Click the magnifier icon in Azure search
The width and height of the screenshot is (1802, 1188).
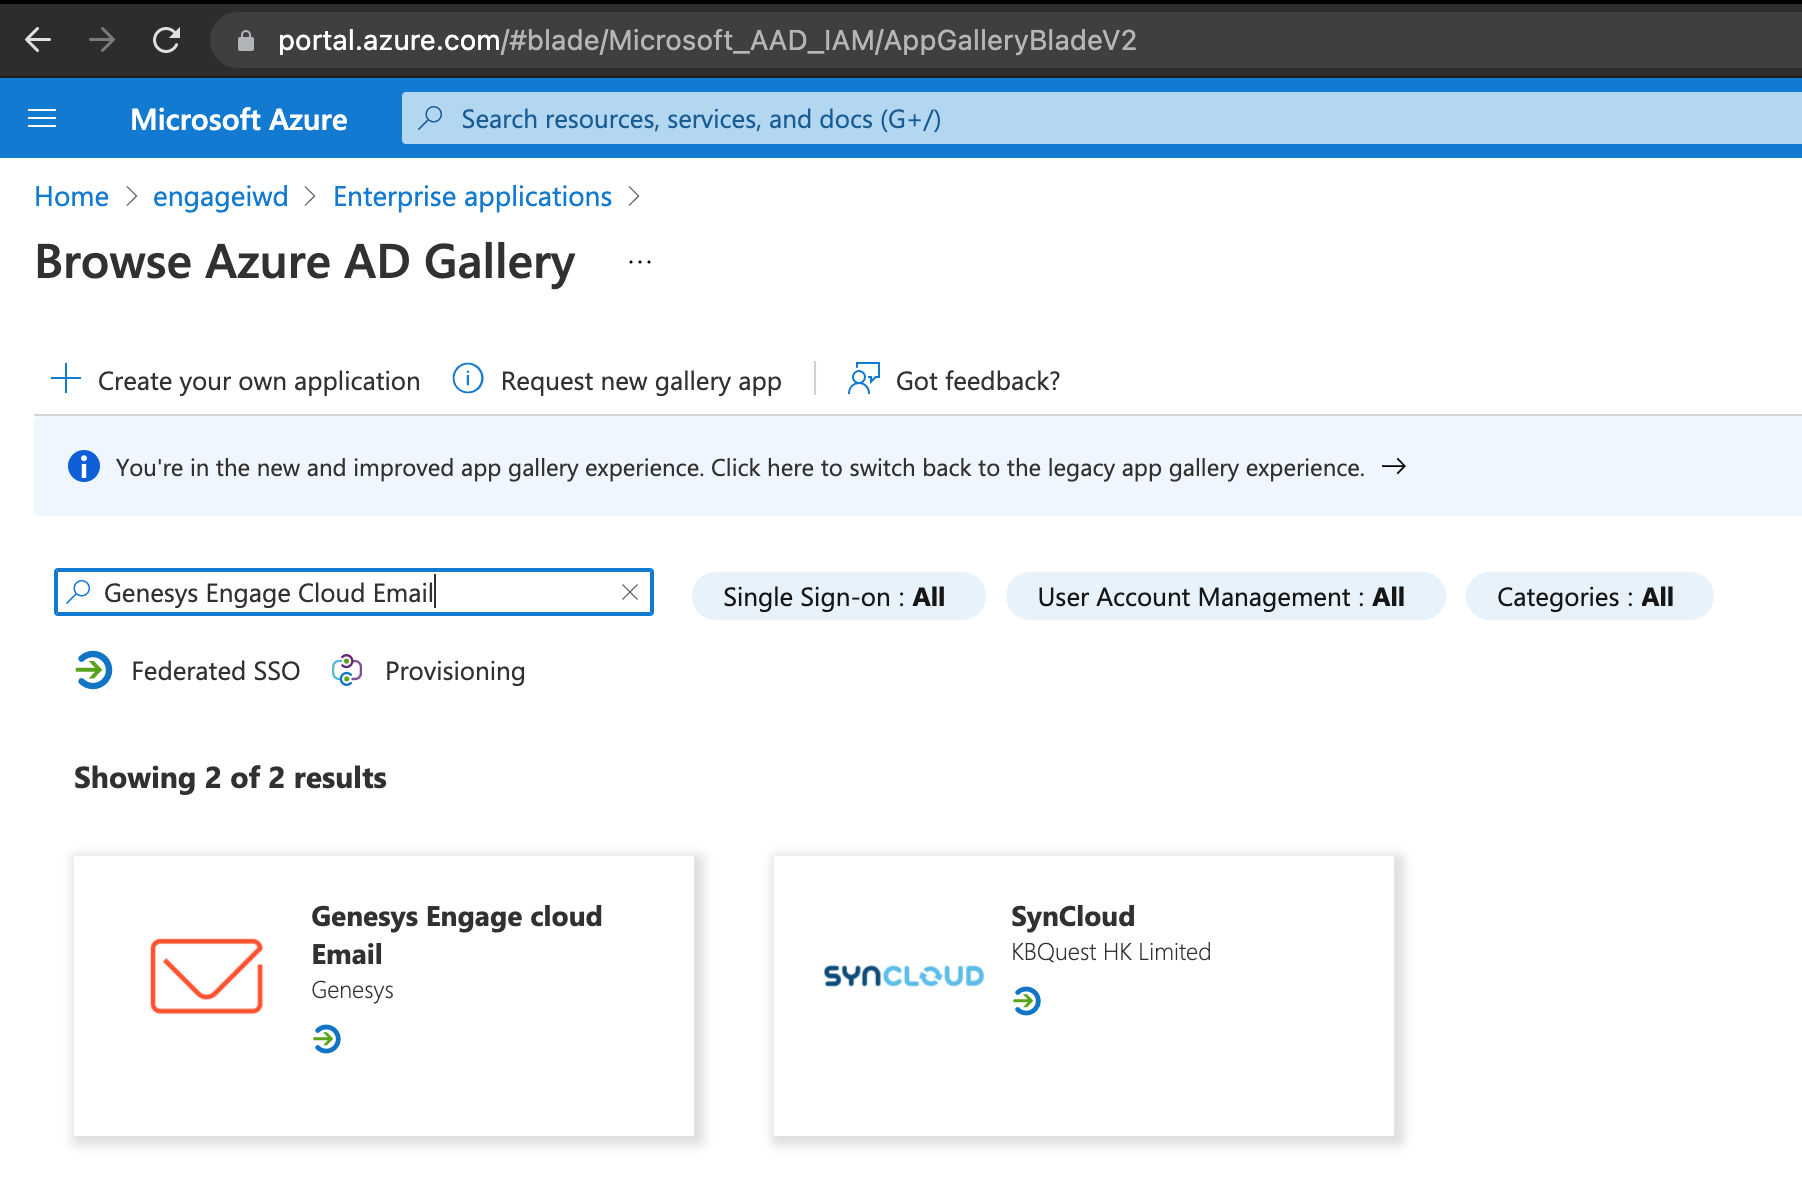[x=431, y=118]
